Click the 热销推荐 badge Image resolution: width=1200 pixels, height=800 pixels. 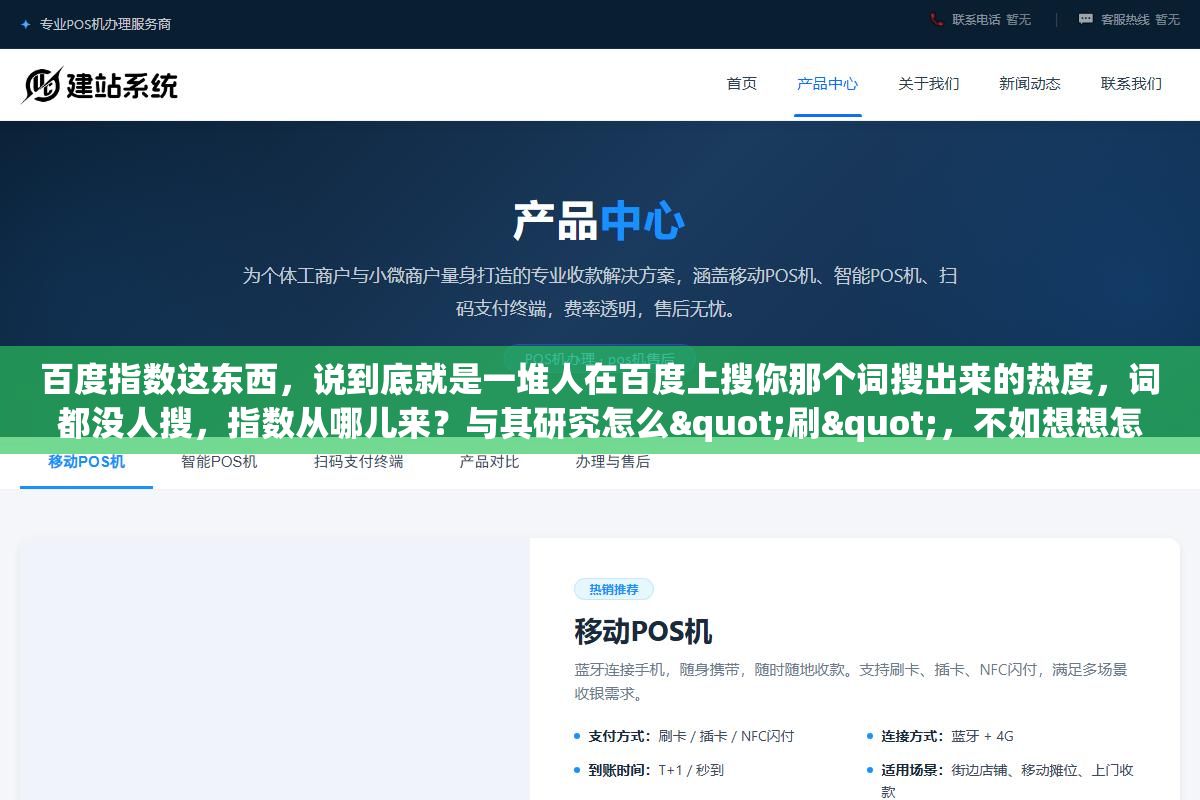614,589
